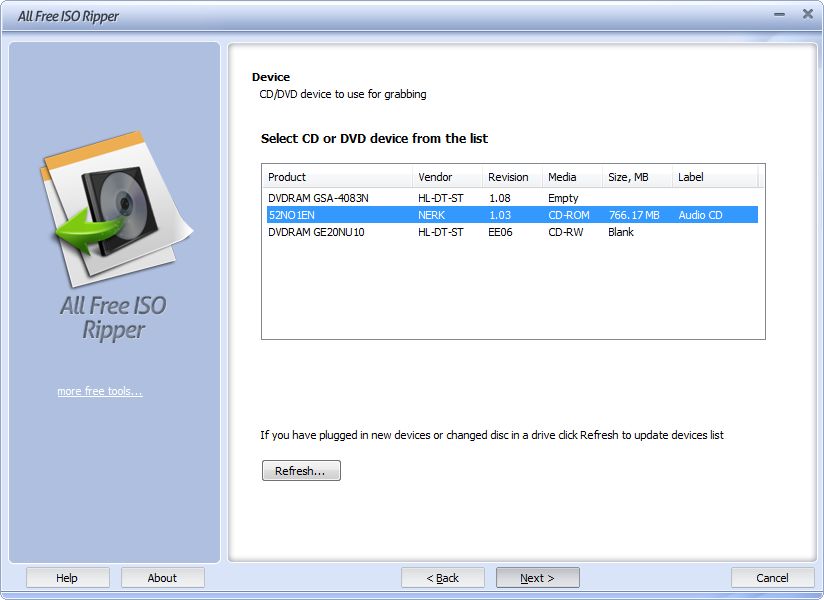The image size is (824, 600).
Task: Sort list by Size, MB column header
Action: 637,177
